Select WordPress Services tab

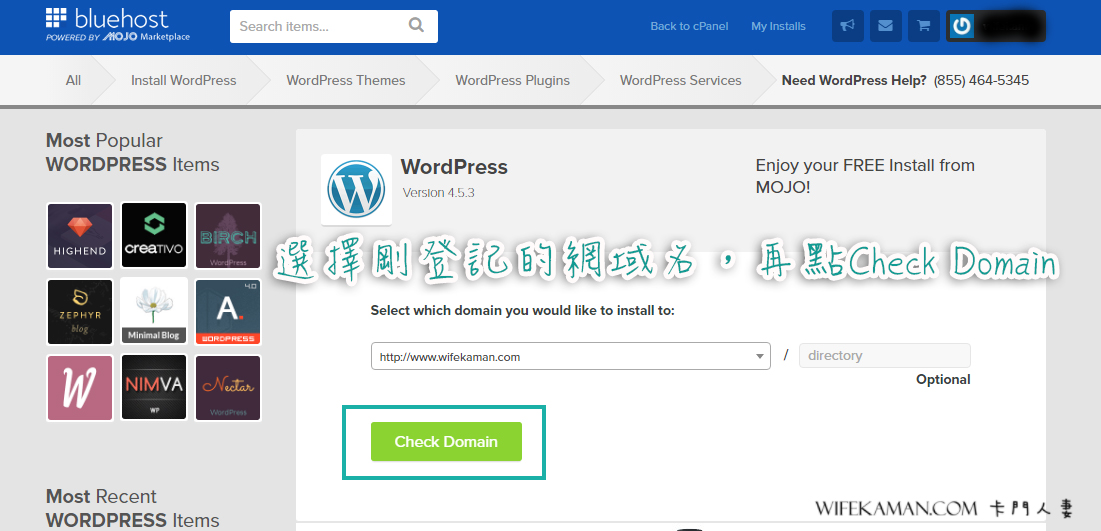tap(680, 80)
